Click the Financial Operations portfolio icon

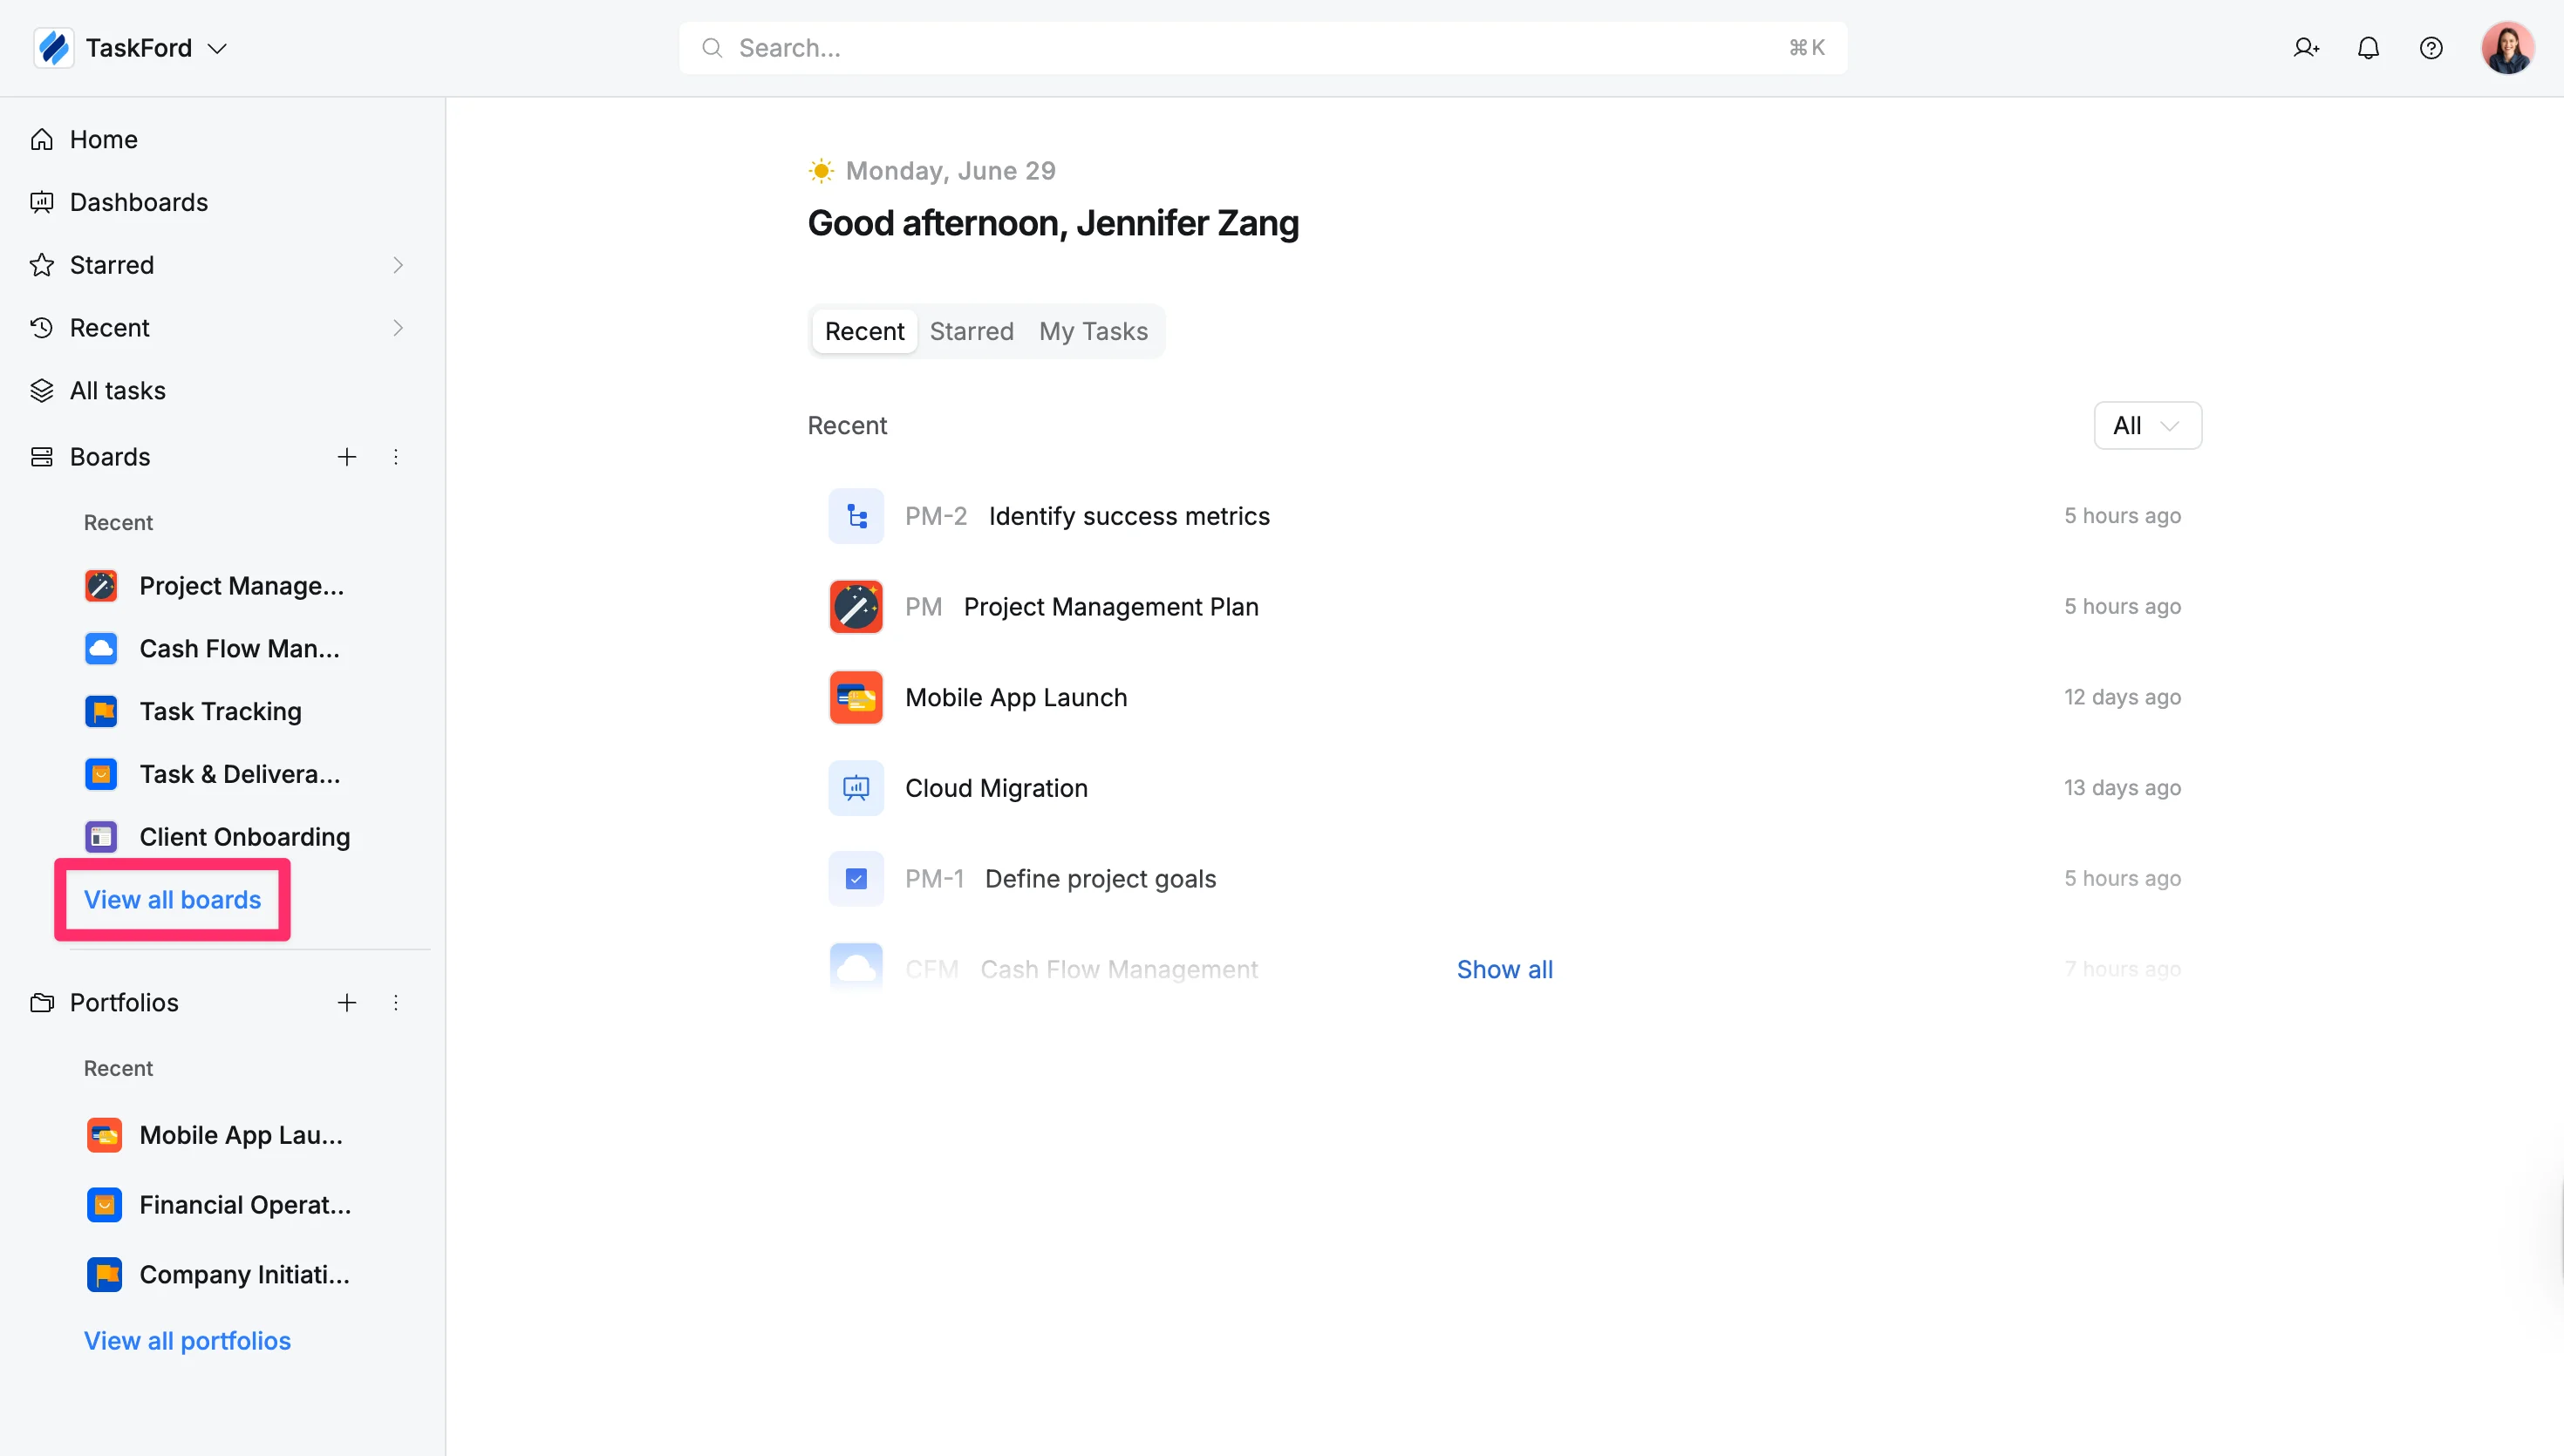coord(104,1205)
